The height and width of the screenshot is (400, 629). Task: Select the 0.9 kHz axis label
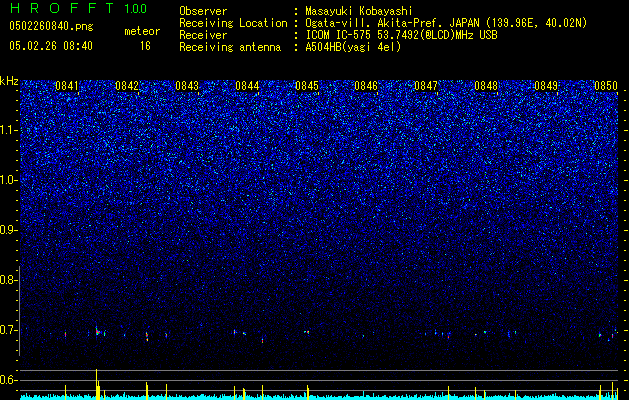pyautogui.click(x=8, y=230)
